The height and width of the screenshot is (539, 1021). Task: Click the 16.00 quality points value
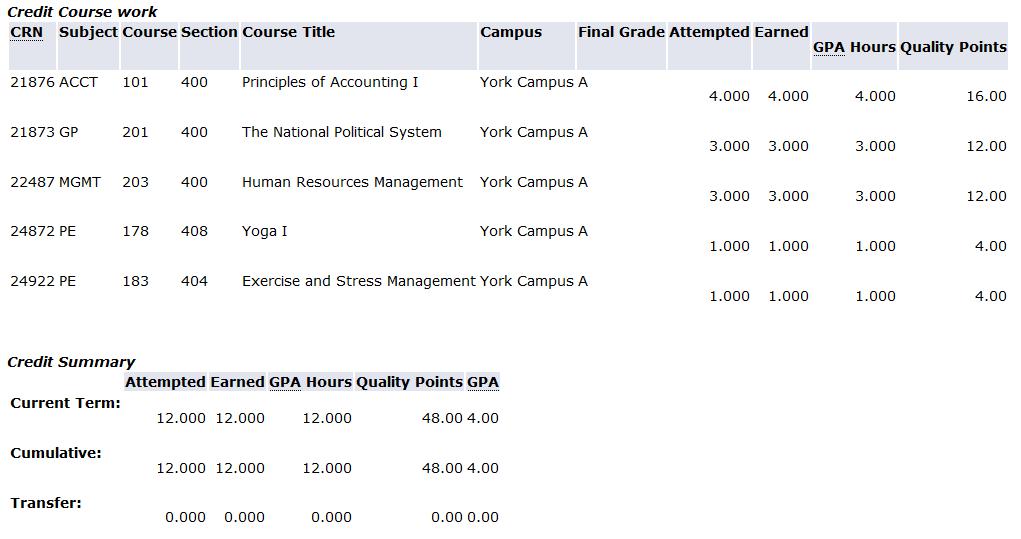986,96
